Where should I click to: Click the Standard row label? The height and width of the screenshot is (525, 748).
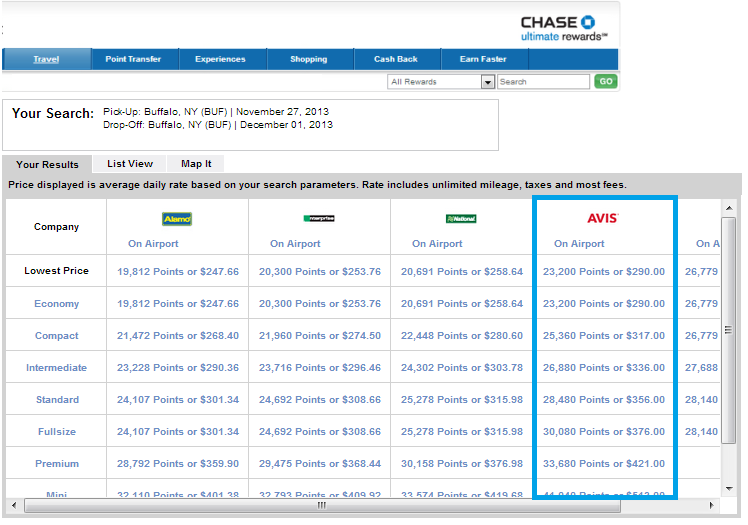click(x=57, y=400)
